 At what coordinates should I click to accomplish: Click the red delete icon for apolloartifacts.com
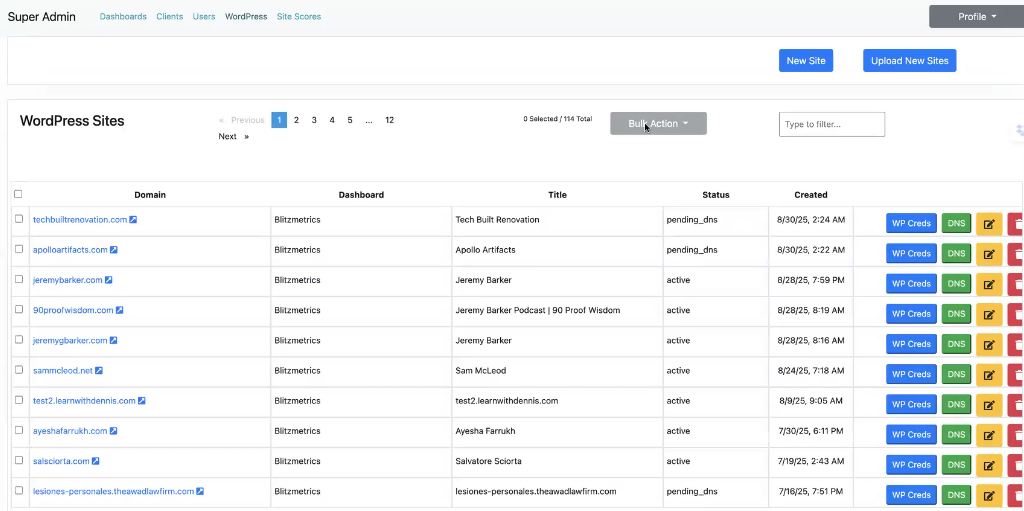1016,254
